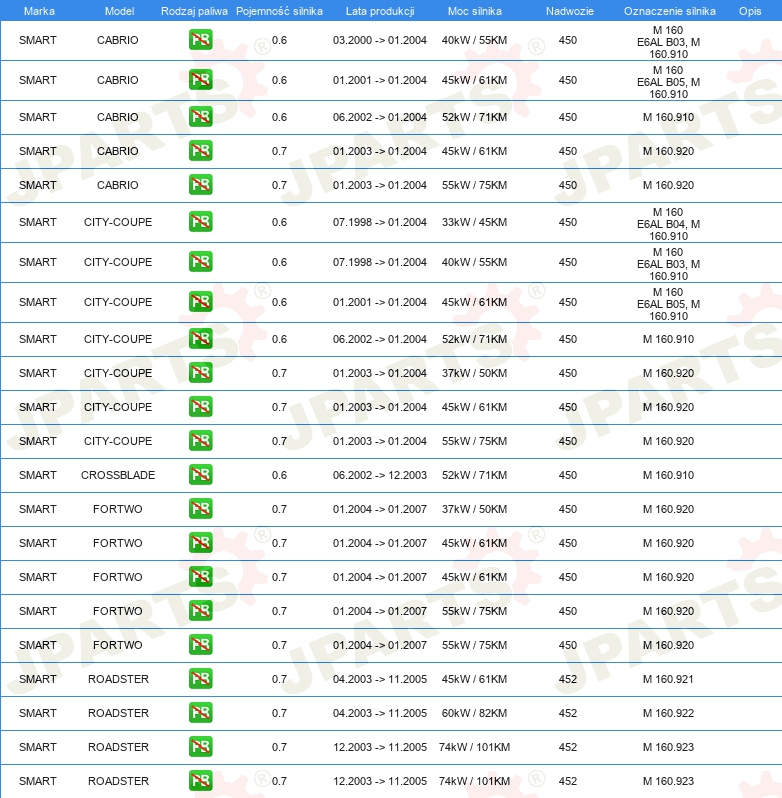Viewport: 782px width, 798px height.
Task: Click the petrol fuel icon in the CROSSBLADE row
Action: (x=200, y=475)
